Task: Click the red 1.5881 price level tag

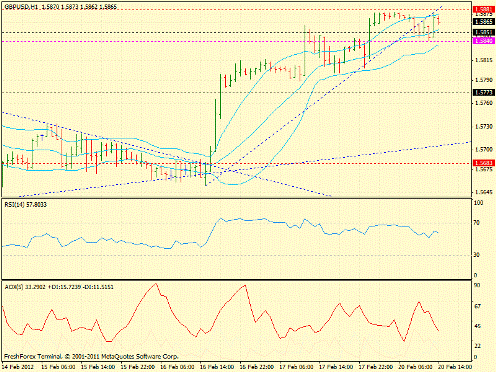Action: [484, 9]
